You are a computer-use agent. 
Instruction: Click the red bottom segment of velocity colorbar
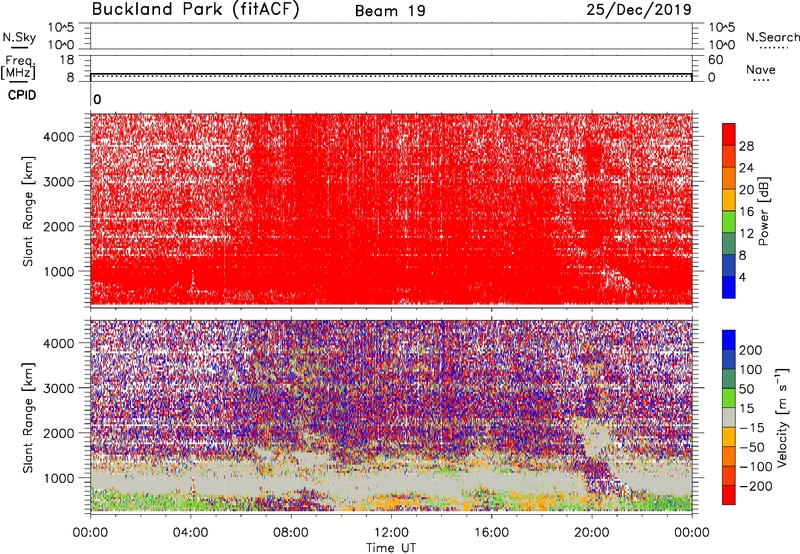pos(729,495)
